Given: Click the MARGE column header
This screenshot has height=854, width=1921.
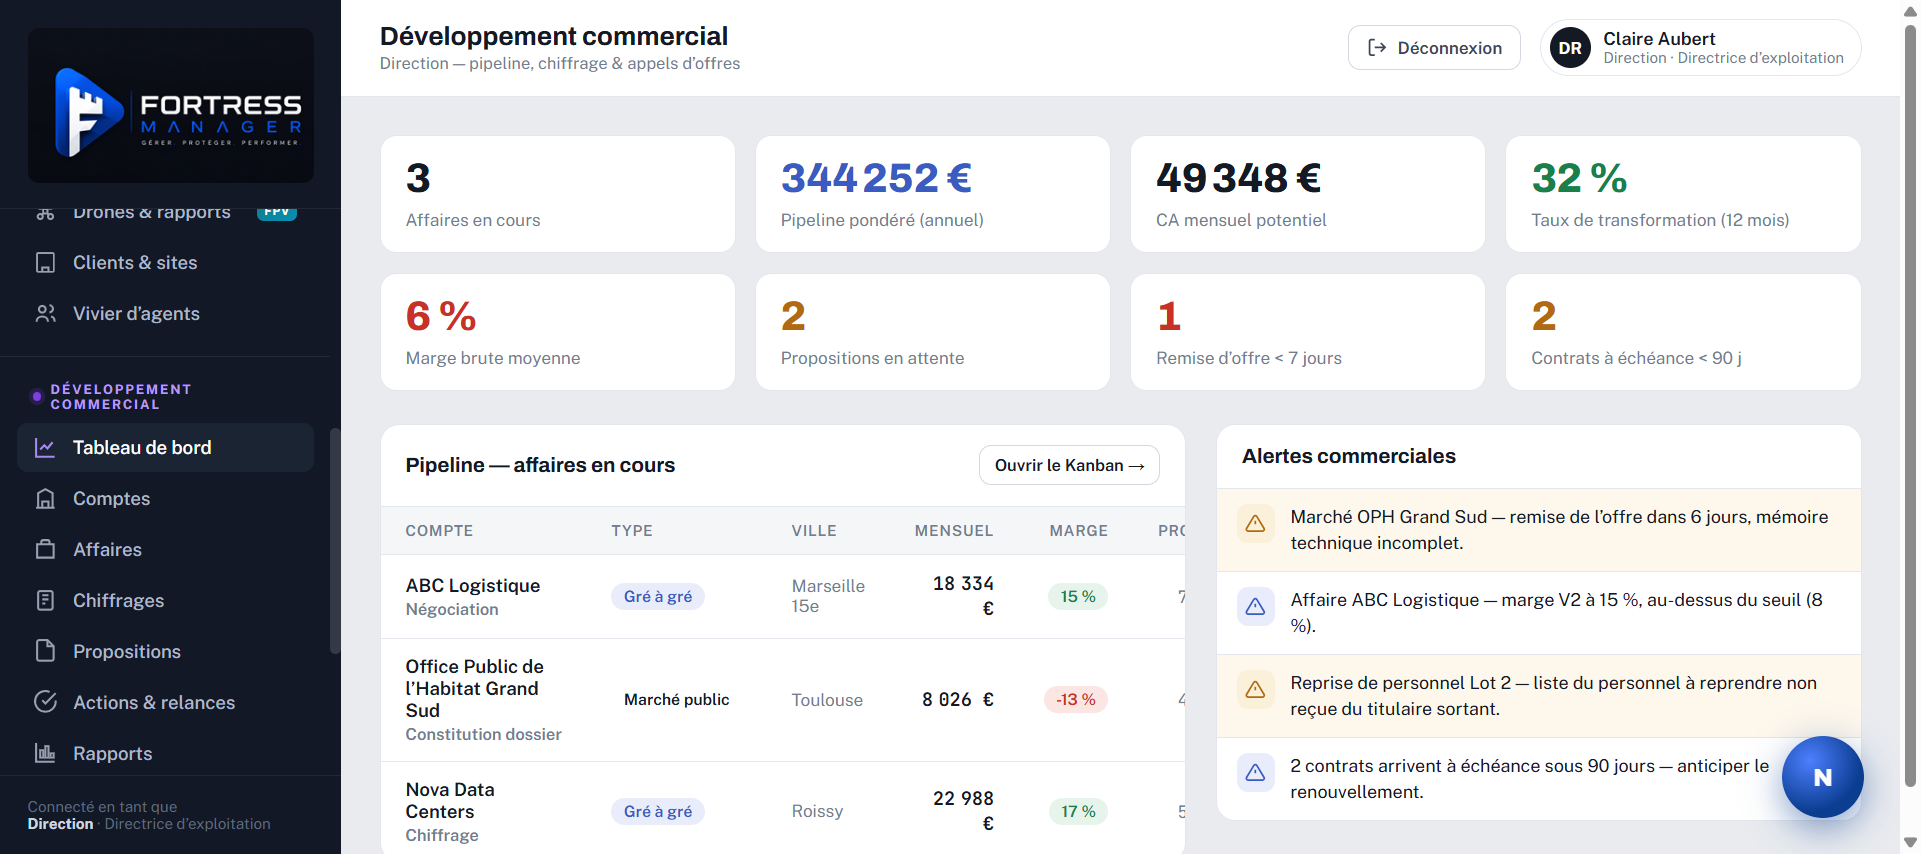Looking at the screenshot, I should click(1078, 531).
